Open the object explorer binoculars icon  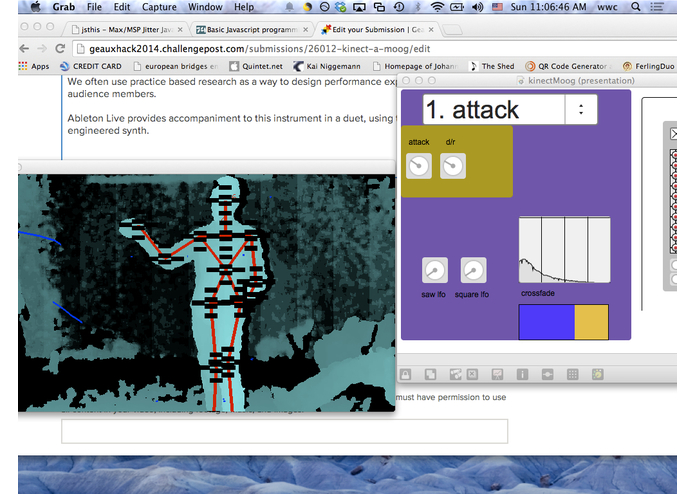[455, 375]
